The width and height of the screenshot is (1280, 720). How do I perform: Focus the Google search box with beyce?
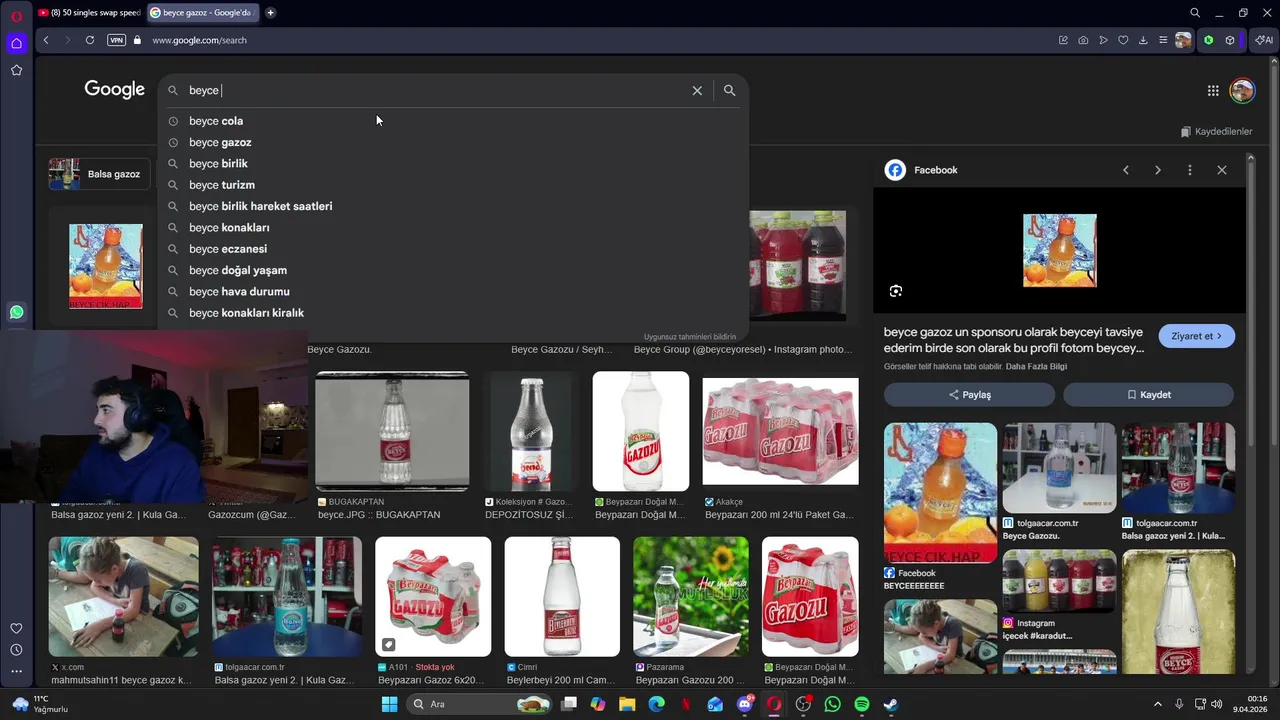point(435,90)
